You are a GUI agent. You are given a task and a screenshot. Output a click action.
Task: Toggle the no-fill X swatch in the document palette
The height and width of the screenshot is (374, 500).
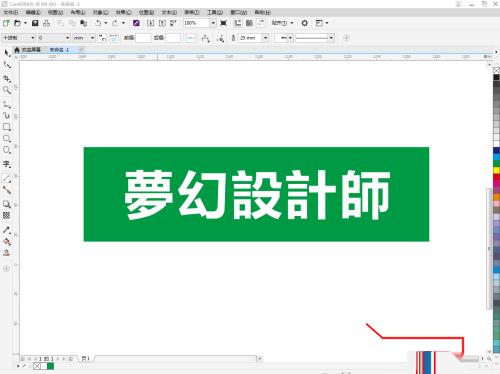point(37,366)
